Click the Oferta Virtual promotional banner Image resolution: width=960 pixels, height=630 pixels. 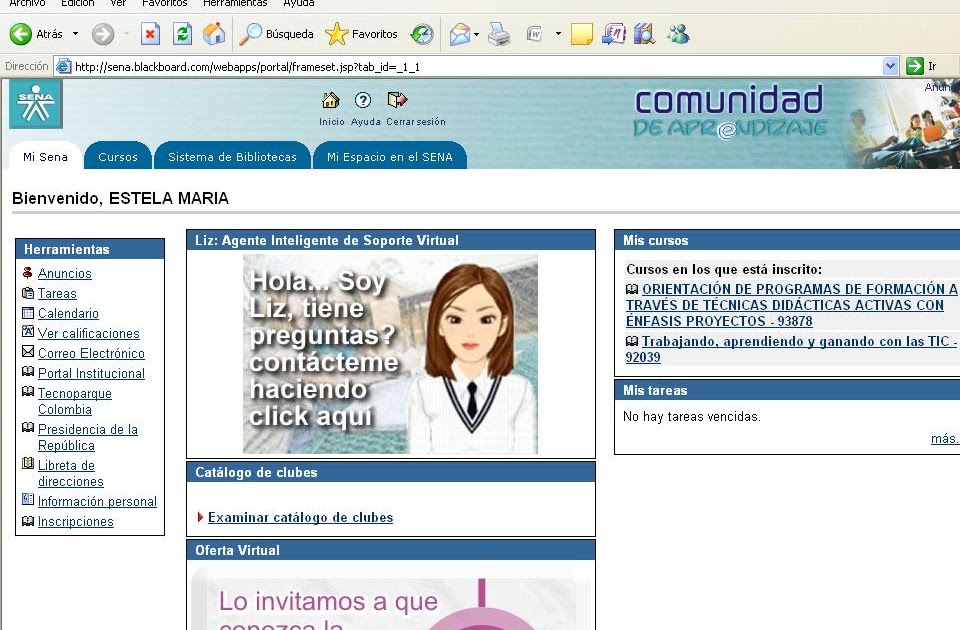390,598
